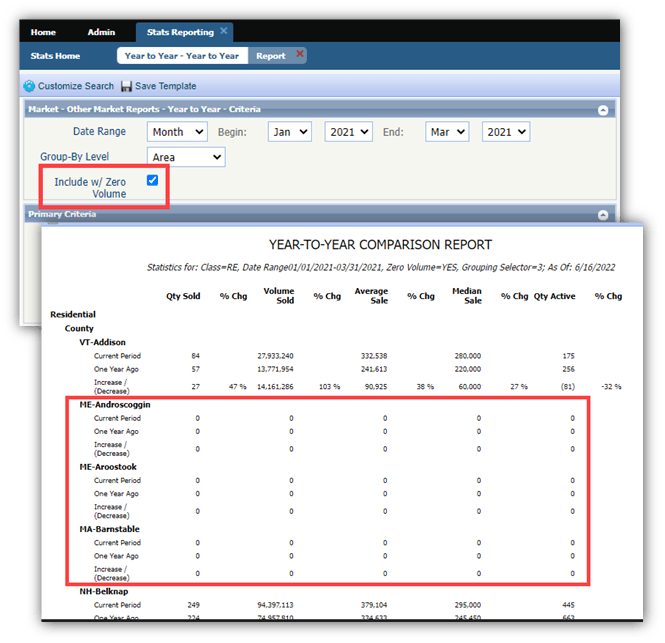
Task: Click the 47 % Qty Sold change
Action: (238, 386)
